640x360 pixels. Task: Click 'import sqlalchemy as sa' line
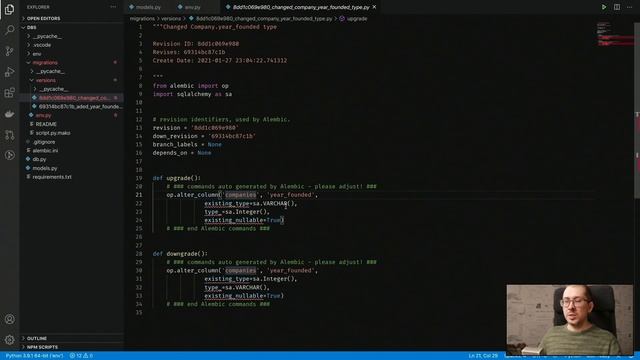coord(192,94)
